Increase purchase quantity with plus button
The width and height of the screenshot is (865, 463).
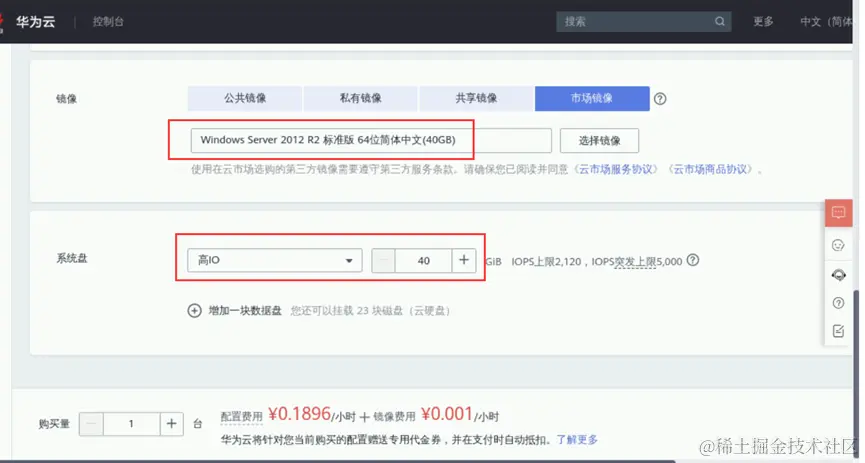(172, 424)
